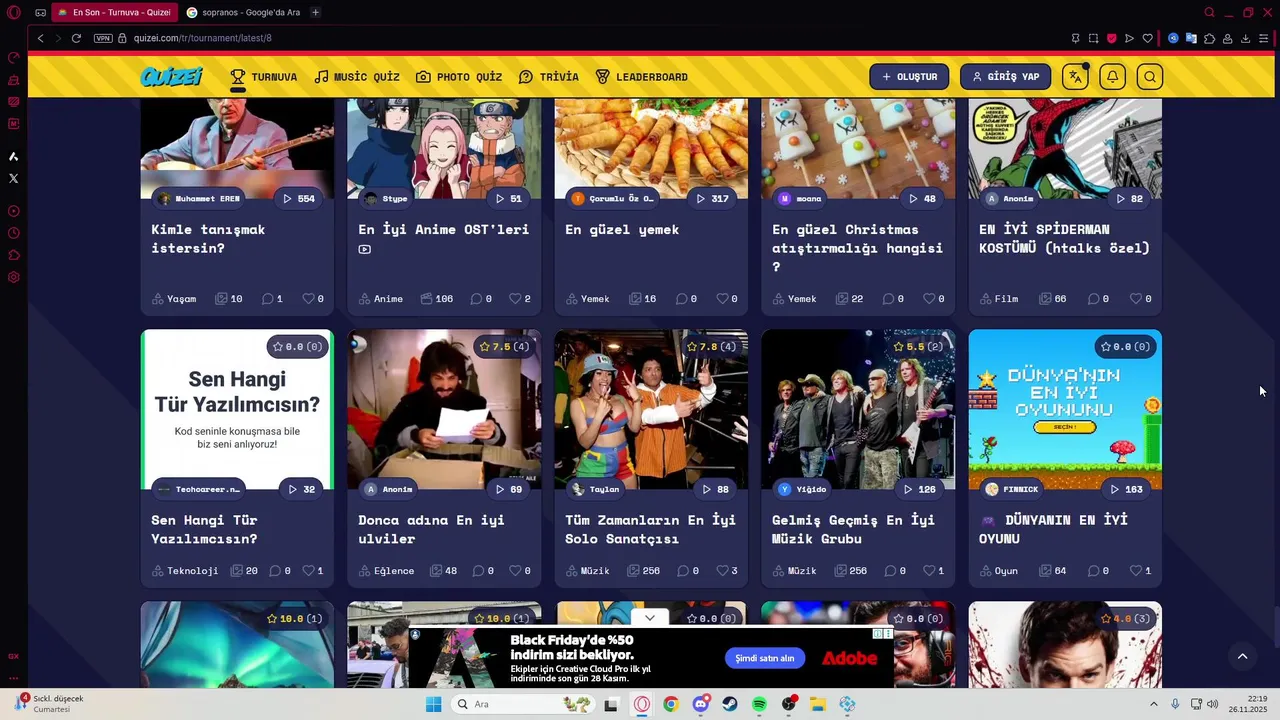The height and width of the screenshot is (720, 1280).
Task: Open the sidebar history clock icon
Action: tap(14, 233)
